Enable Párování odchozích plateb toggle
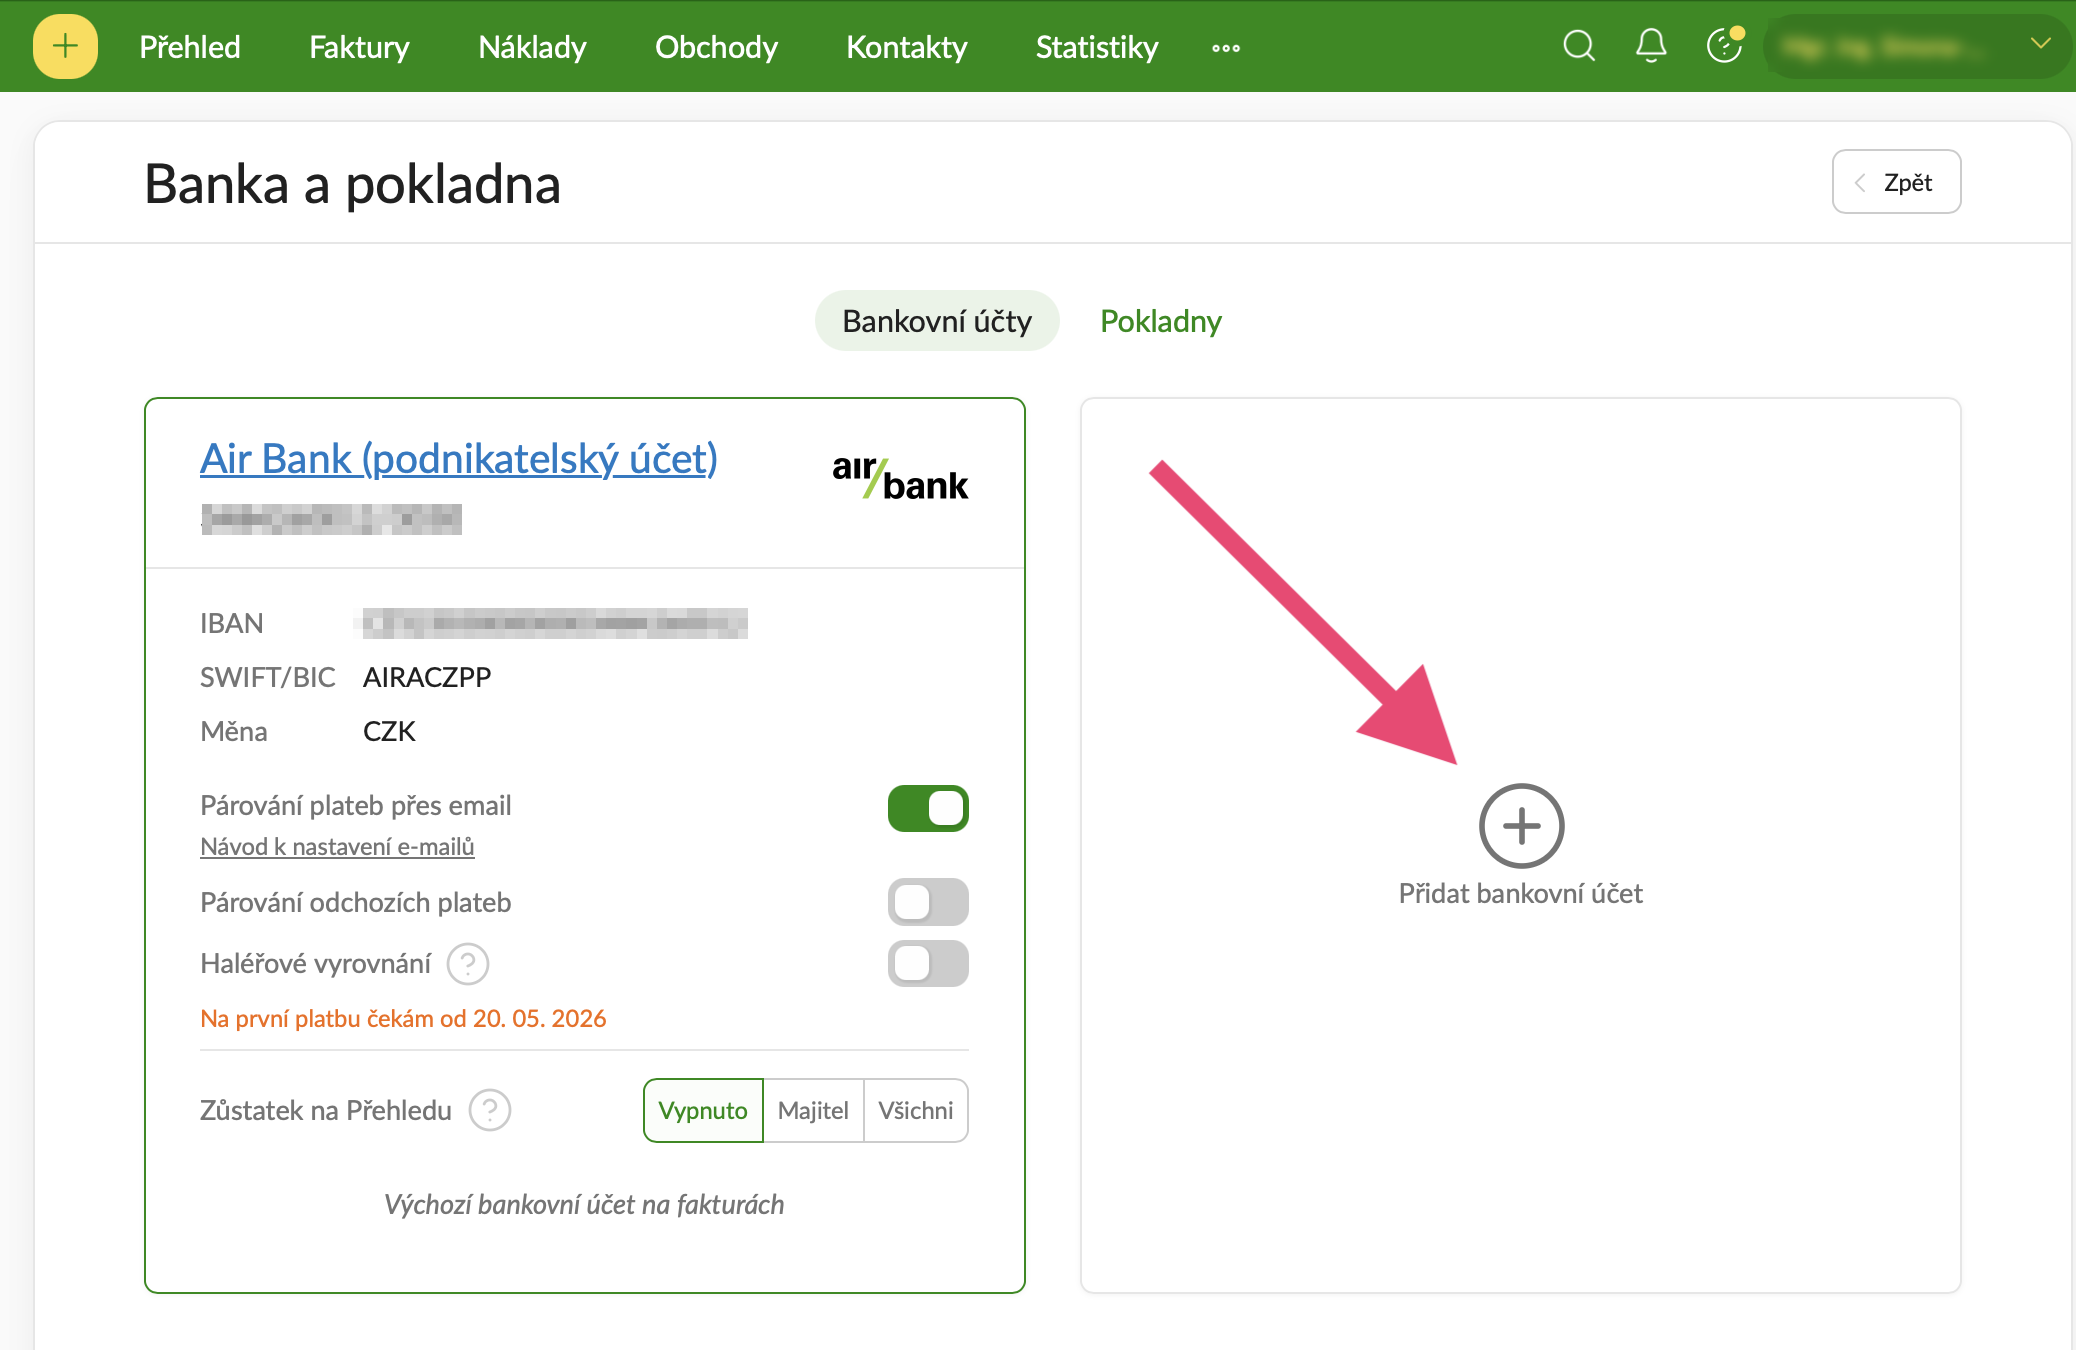 coord(928,902)
